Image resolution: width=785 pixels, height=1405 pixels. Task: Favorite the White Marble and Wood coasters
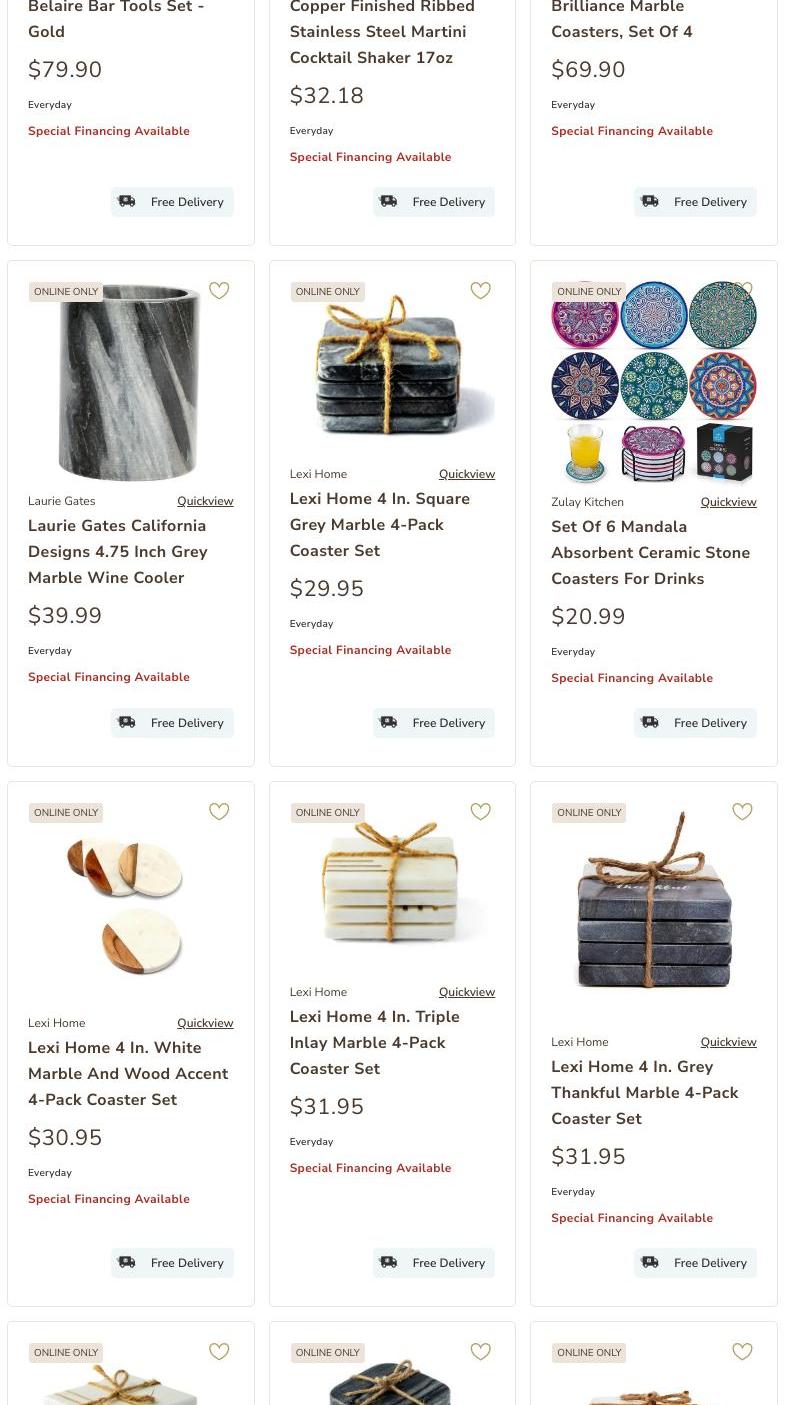point(219,812)
